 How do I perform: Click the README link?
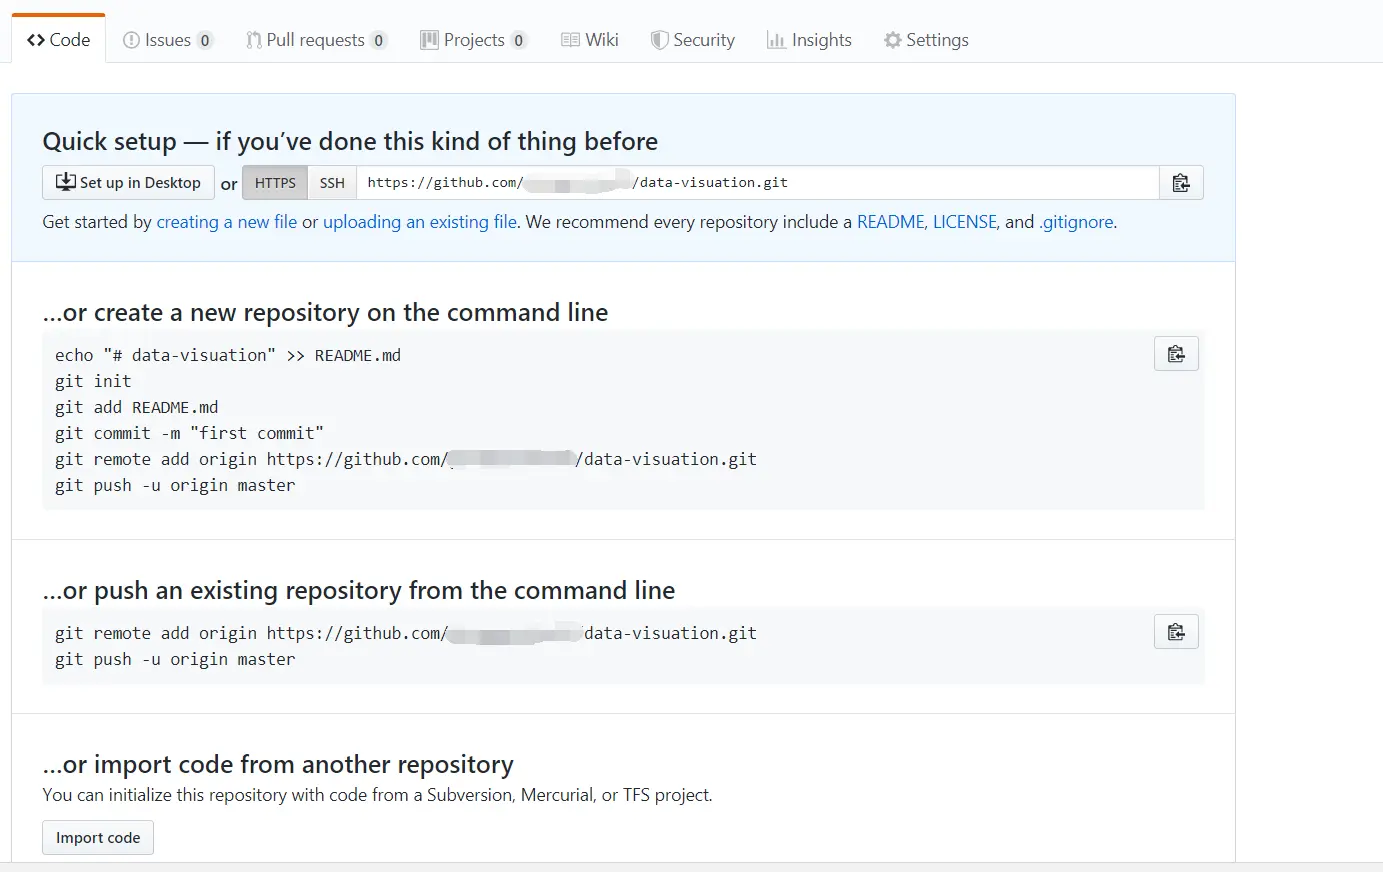[890, 222]
